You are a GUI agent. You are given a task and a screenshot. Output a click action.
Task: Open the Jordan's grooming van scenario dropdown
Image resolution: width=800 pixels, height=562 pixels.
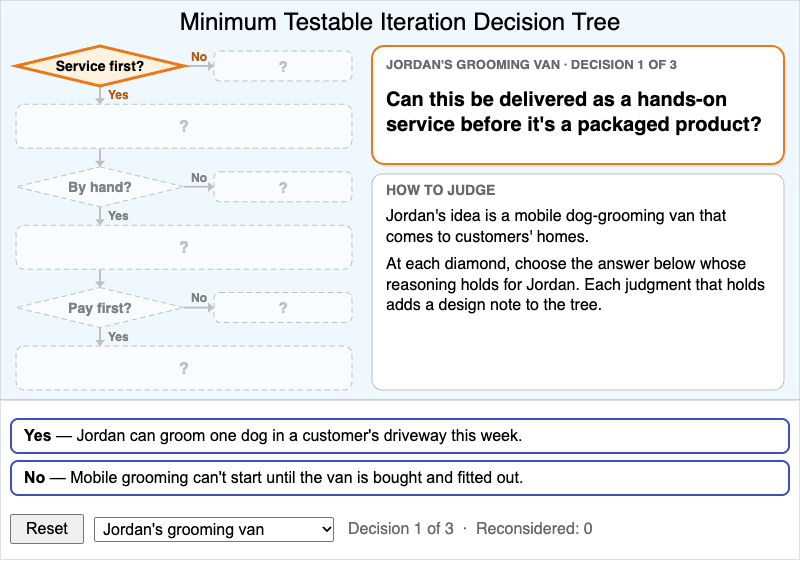pos(214,529)
